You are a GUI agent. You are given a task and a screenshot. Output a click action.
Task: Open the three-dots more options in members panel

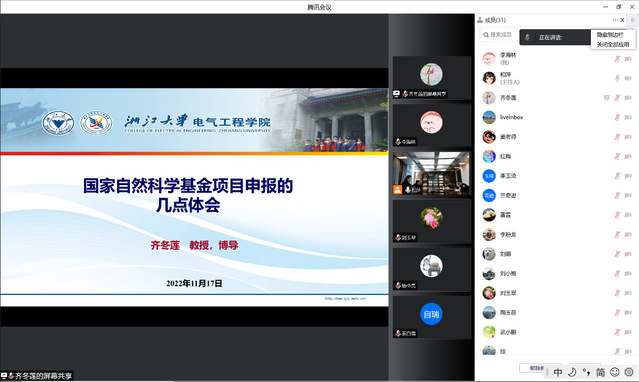click(615, 20)
